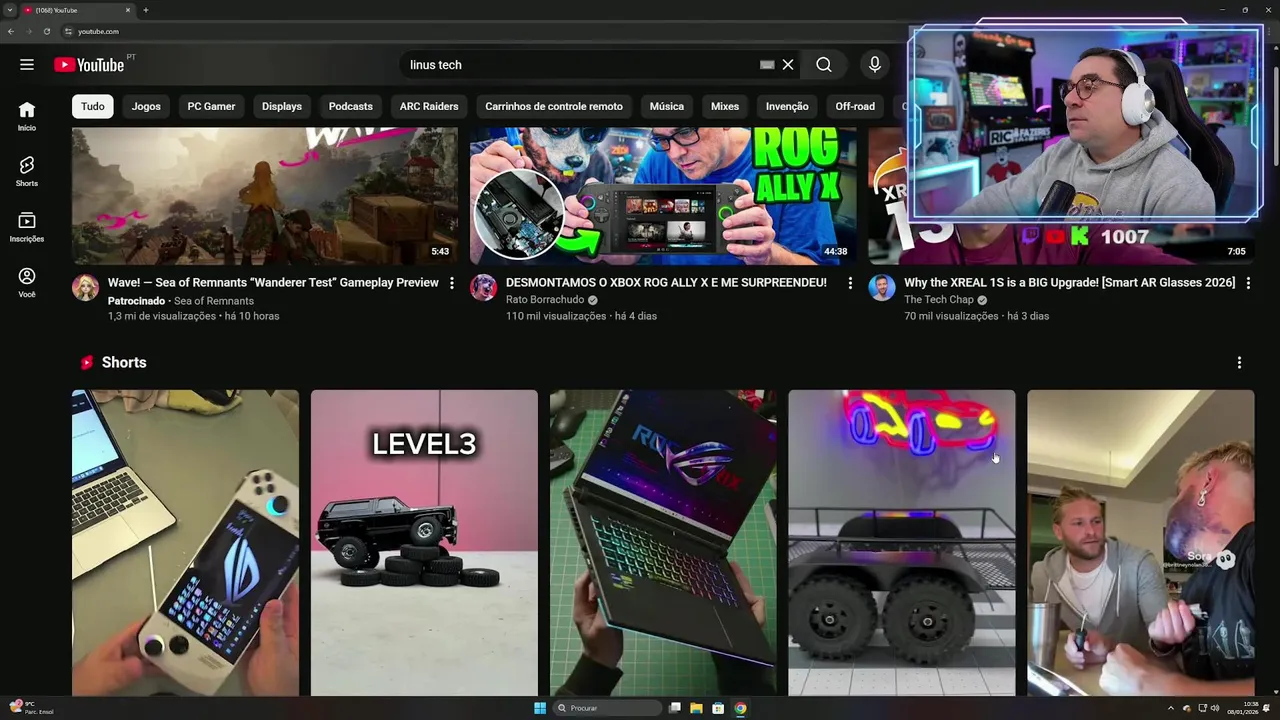The image size is (1280, 720).
Task: Open the on-screen keyboard icon in search box
Action: tap(767, 65)
